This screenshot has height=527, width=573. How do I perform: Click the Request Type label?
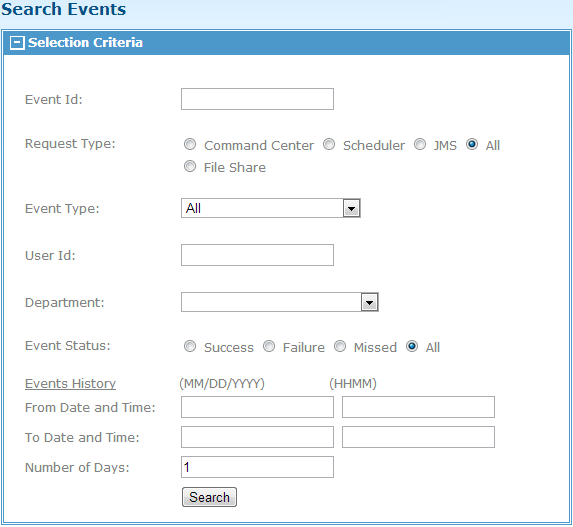point(70,144)
